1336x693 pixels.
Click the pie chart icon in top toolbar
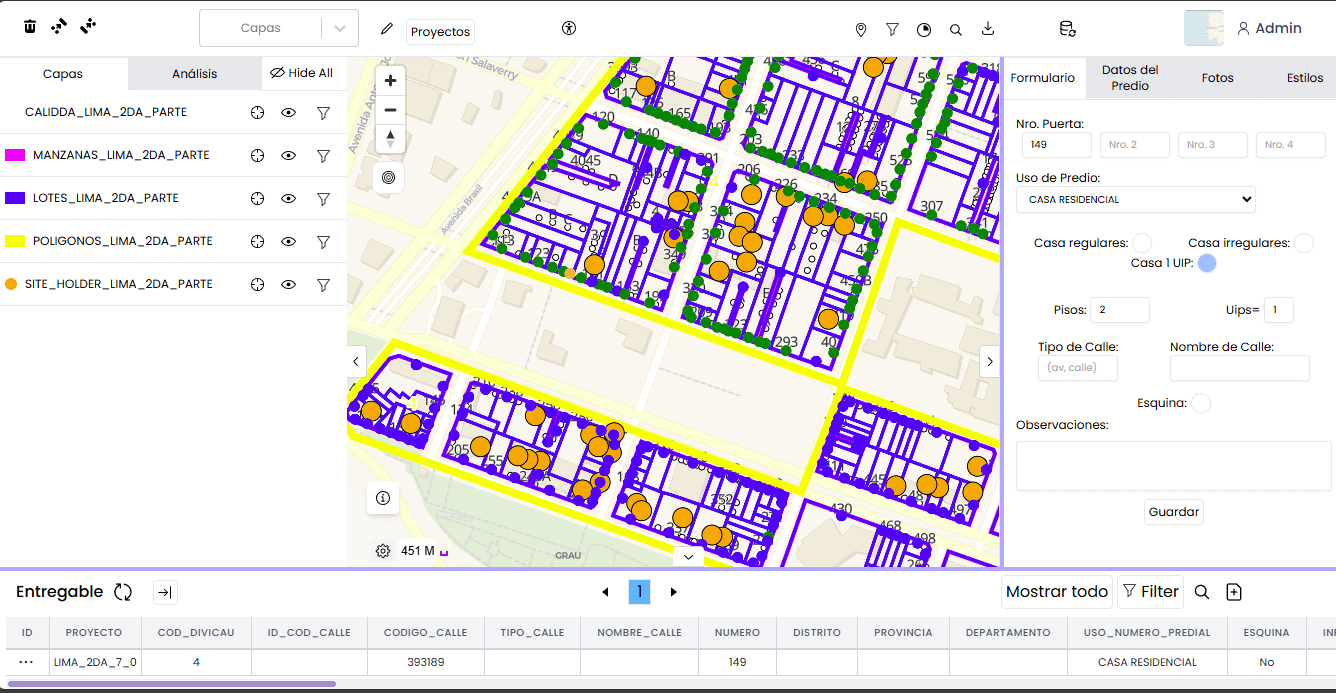924,30
